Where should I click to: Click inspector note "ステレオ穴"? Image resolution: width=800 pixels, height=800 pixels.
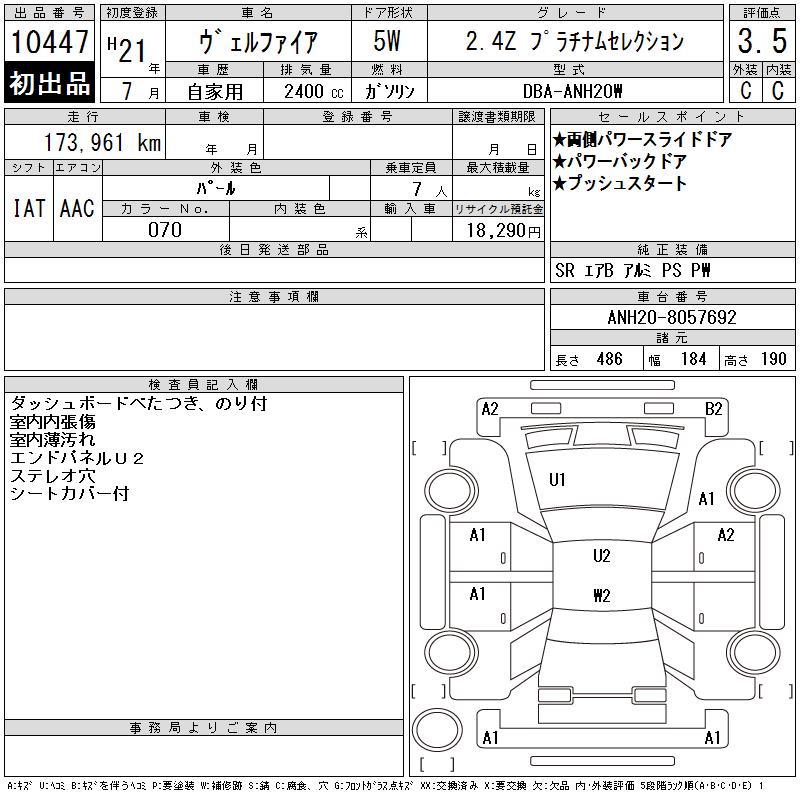(x=53, y=476)
